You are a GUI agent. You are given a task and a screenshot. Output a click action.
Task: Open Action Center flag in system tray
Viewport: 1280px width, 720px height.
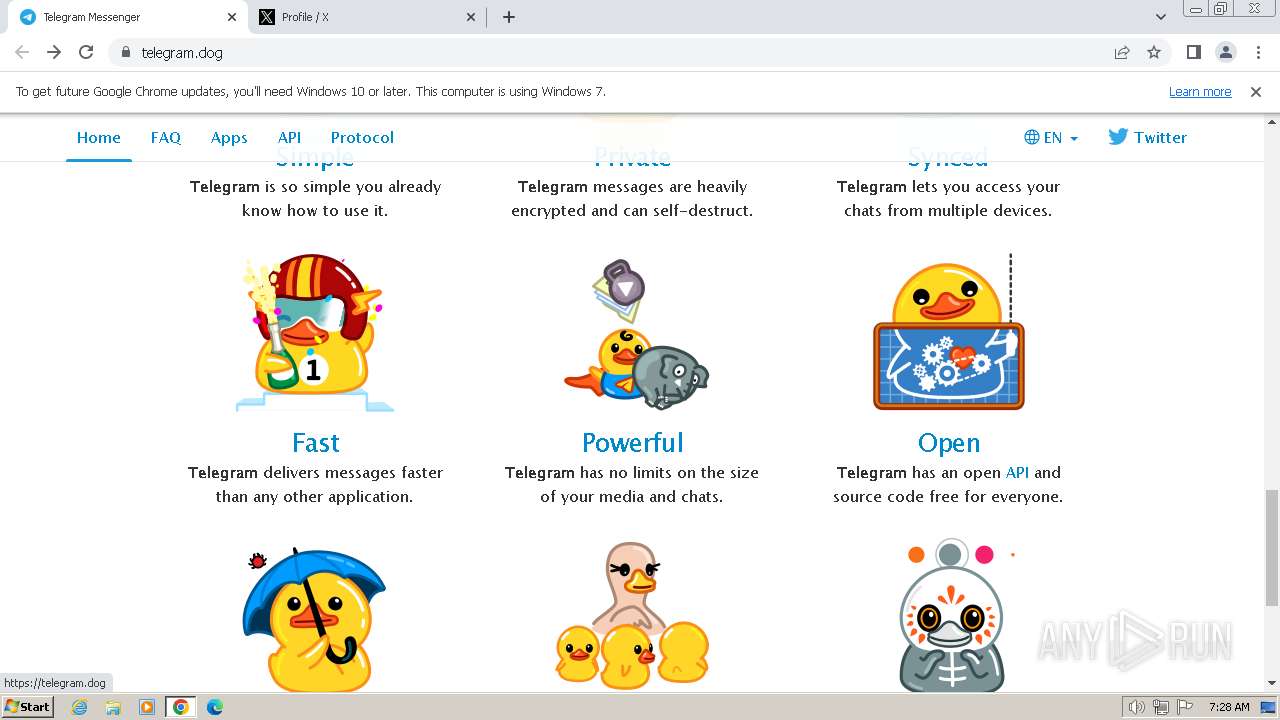click(x=1184, y=707)
